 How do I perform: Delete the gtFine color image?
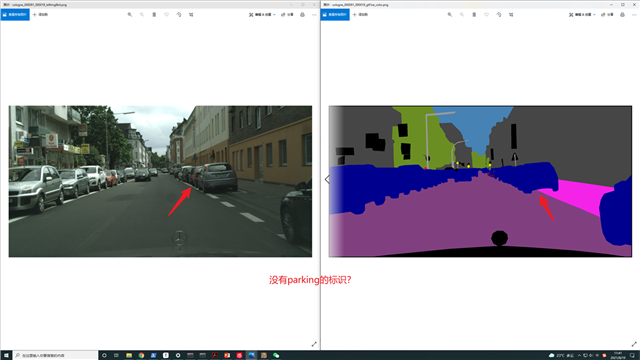[474, 15]
